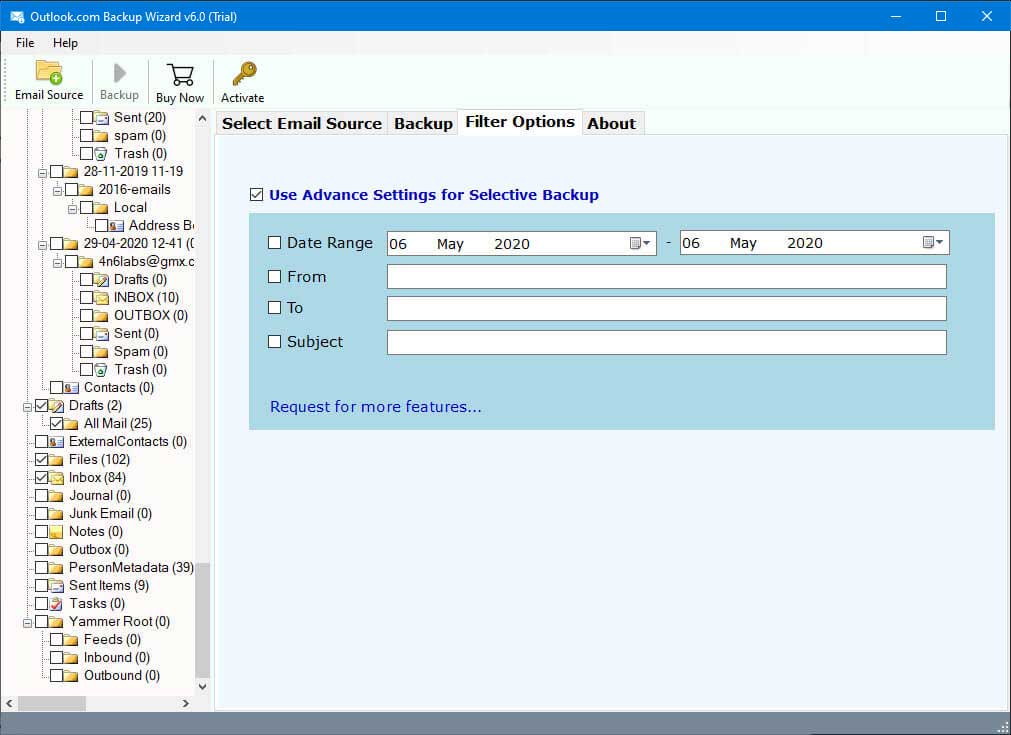1011x735 pixels.
Task: Open the start date calendar dropdown
Action: tap(640, 243)
